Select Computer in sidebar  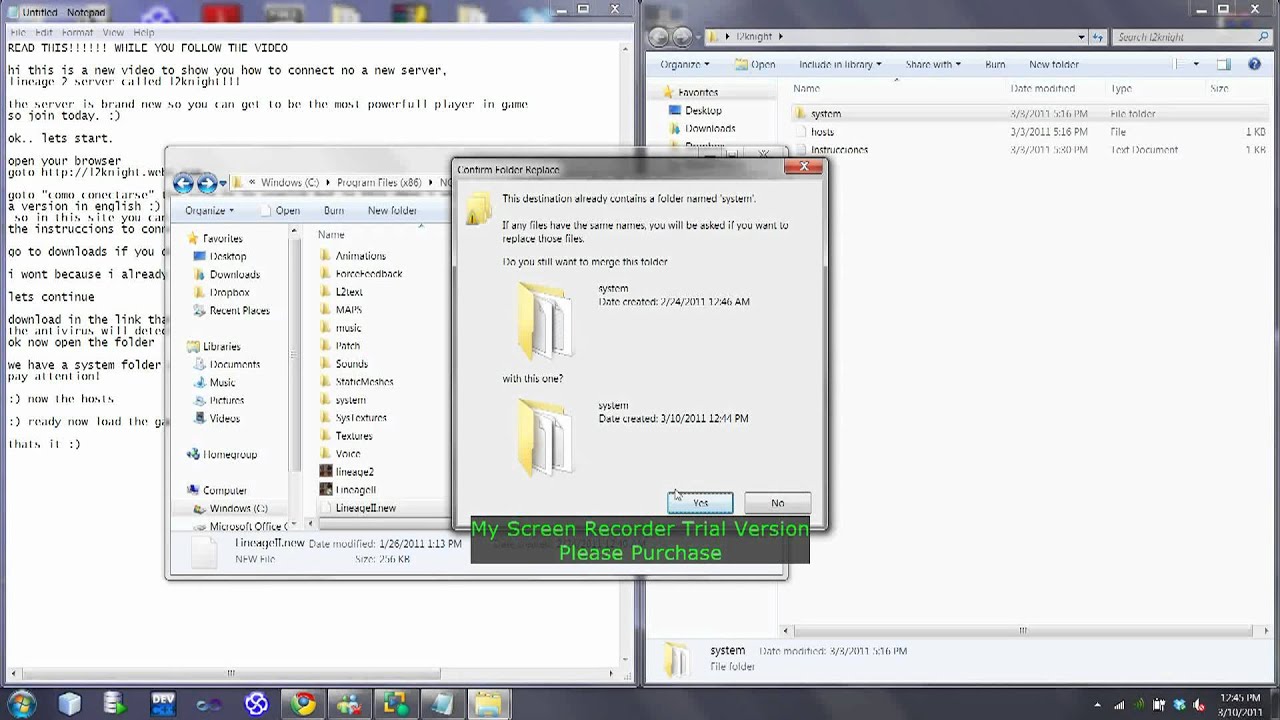(224, 490)
